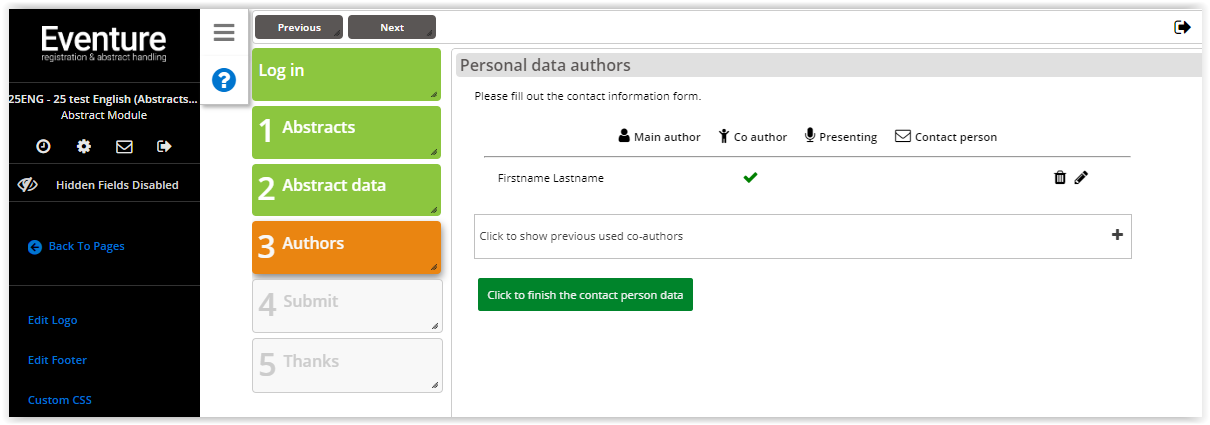Click the hamburger menu icon
Viewport: 1210px width, 425px height.
[x=224, y=33]
